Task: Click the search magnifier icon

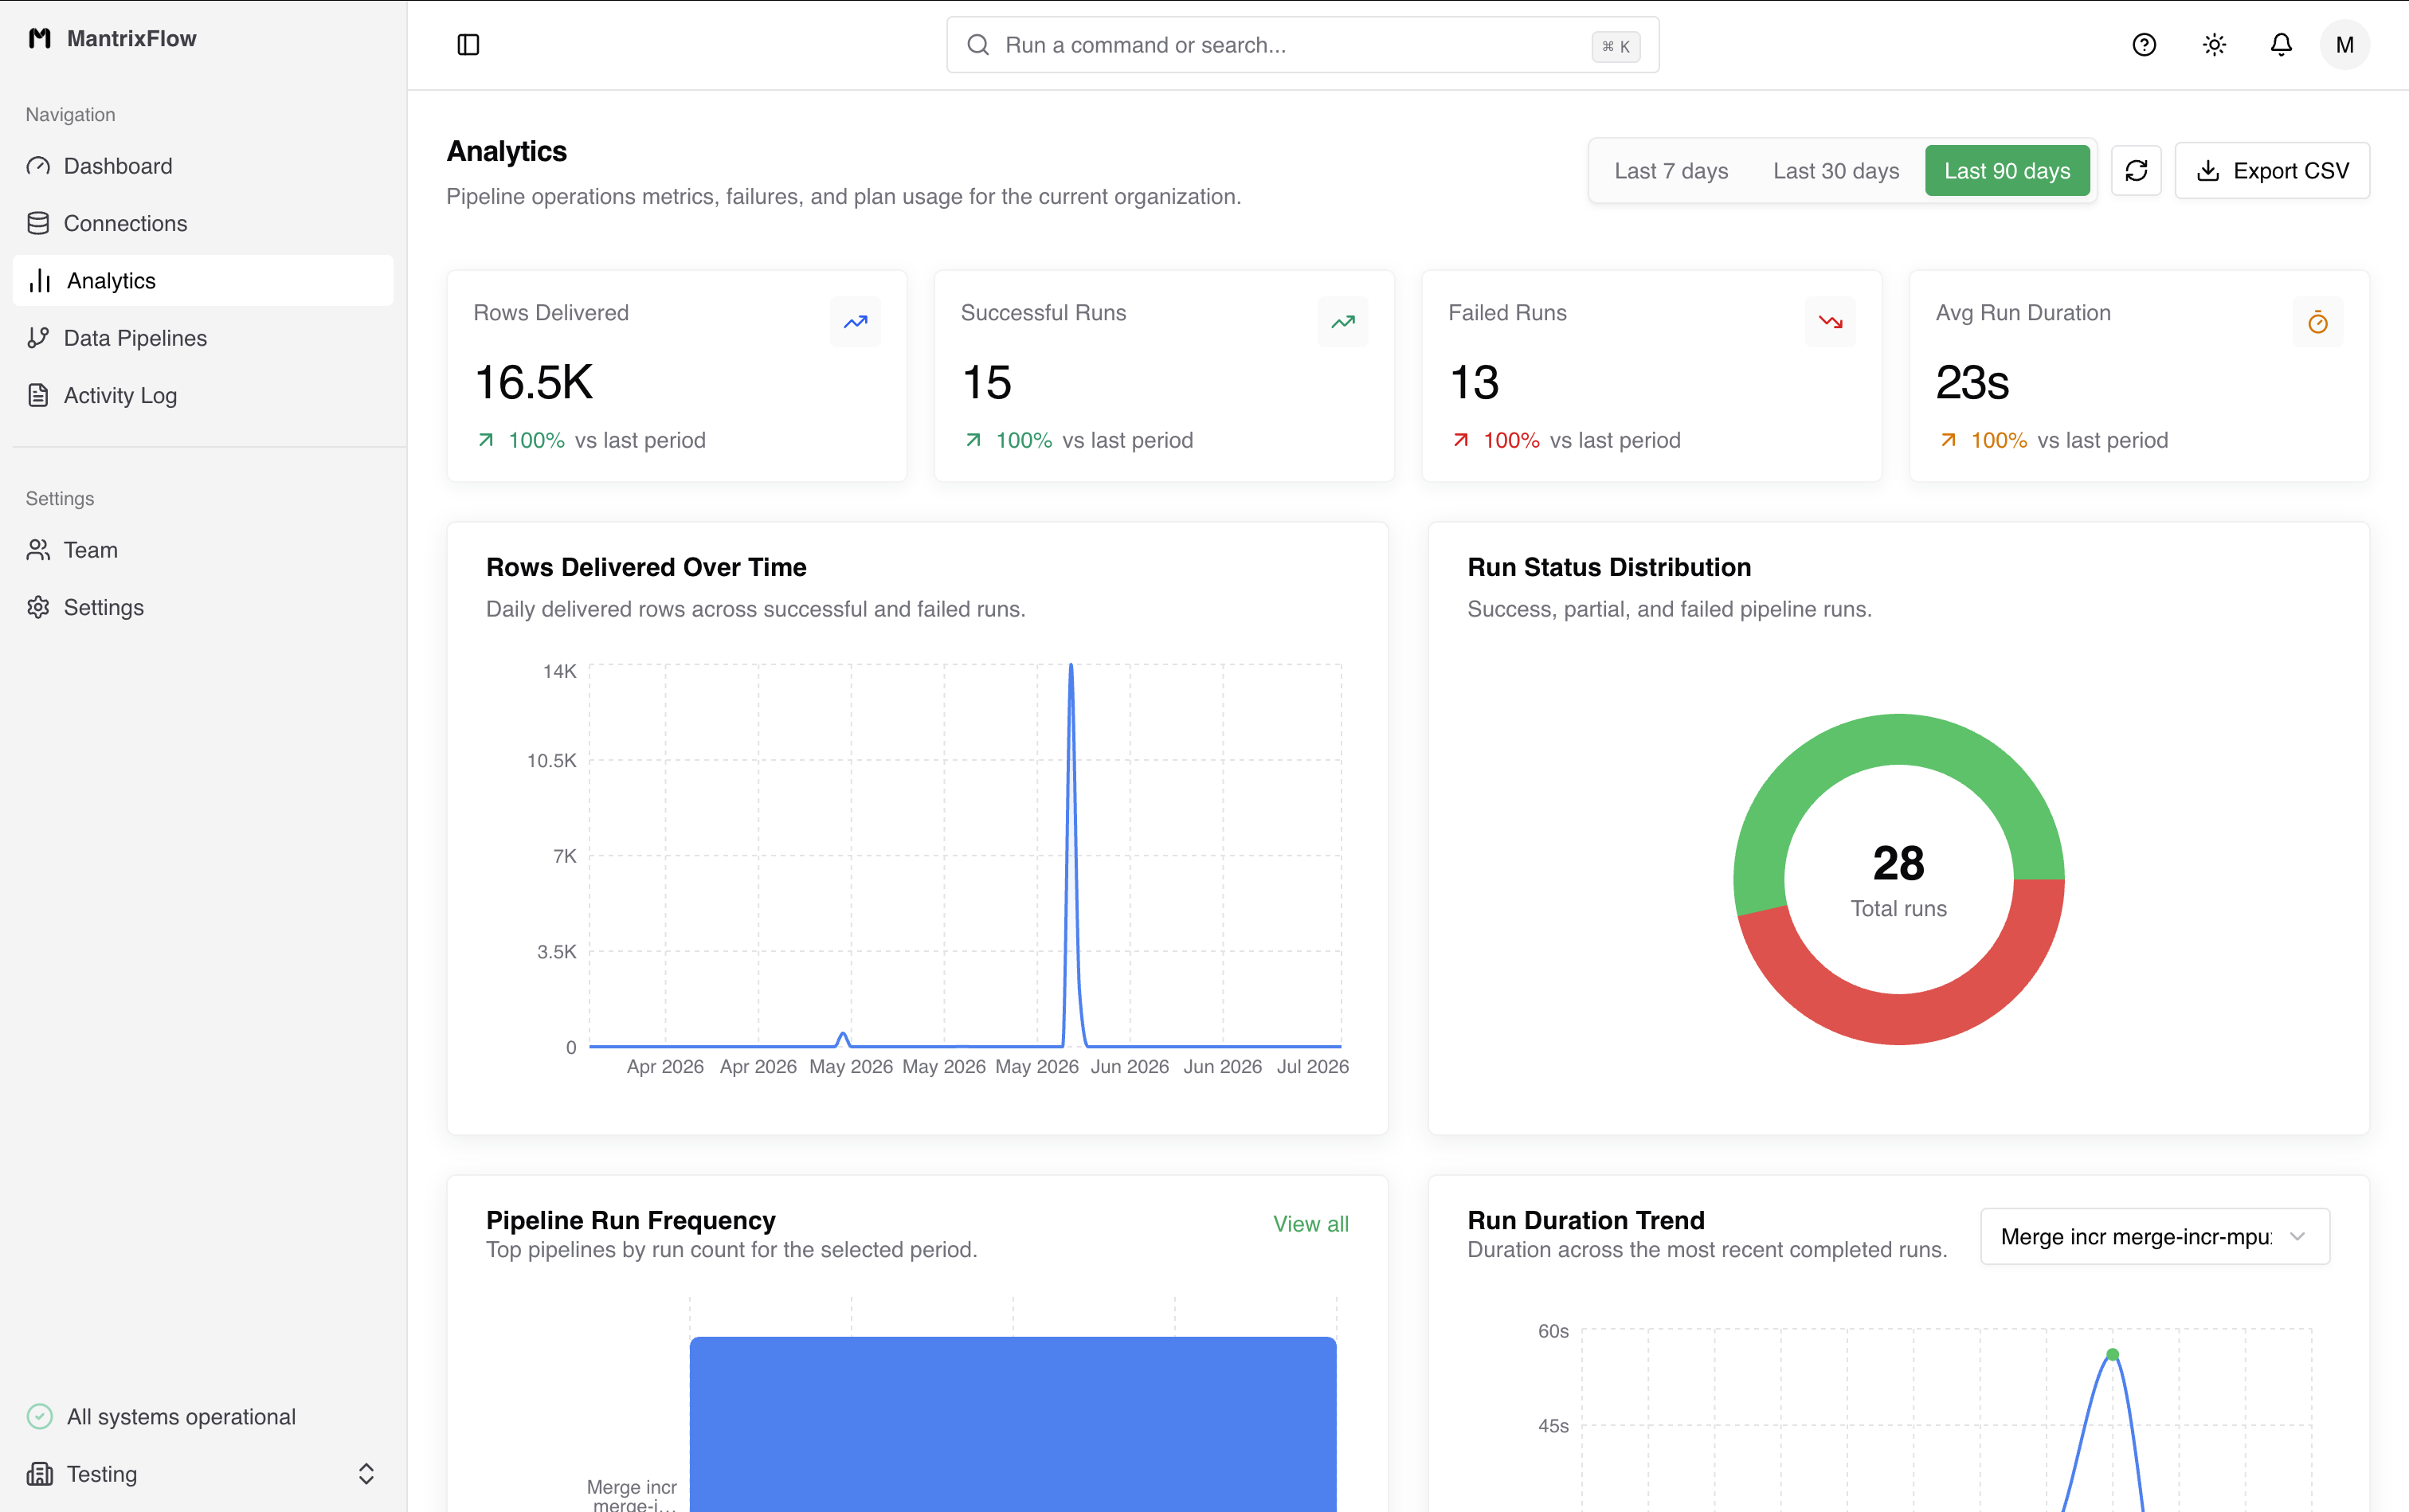Action: tap(978, 45)
